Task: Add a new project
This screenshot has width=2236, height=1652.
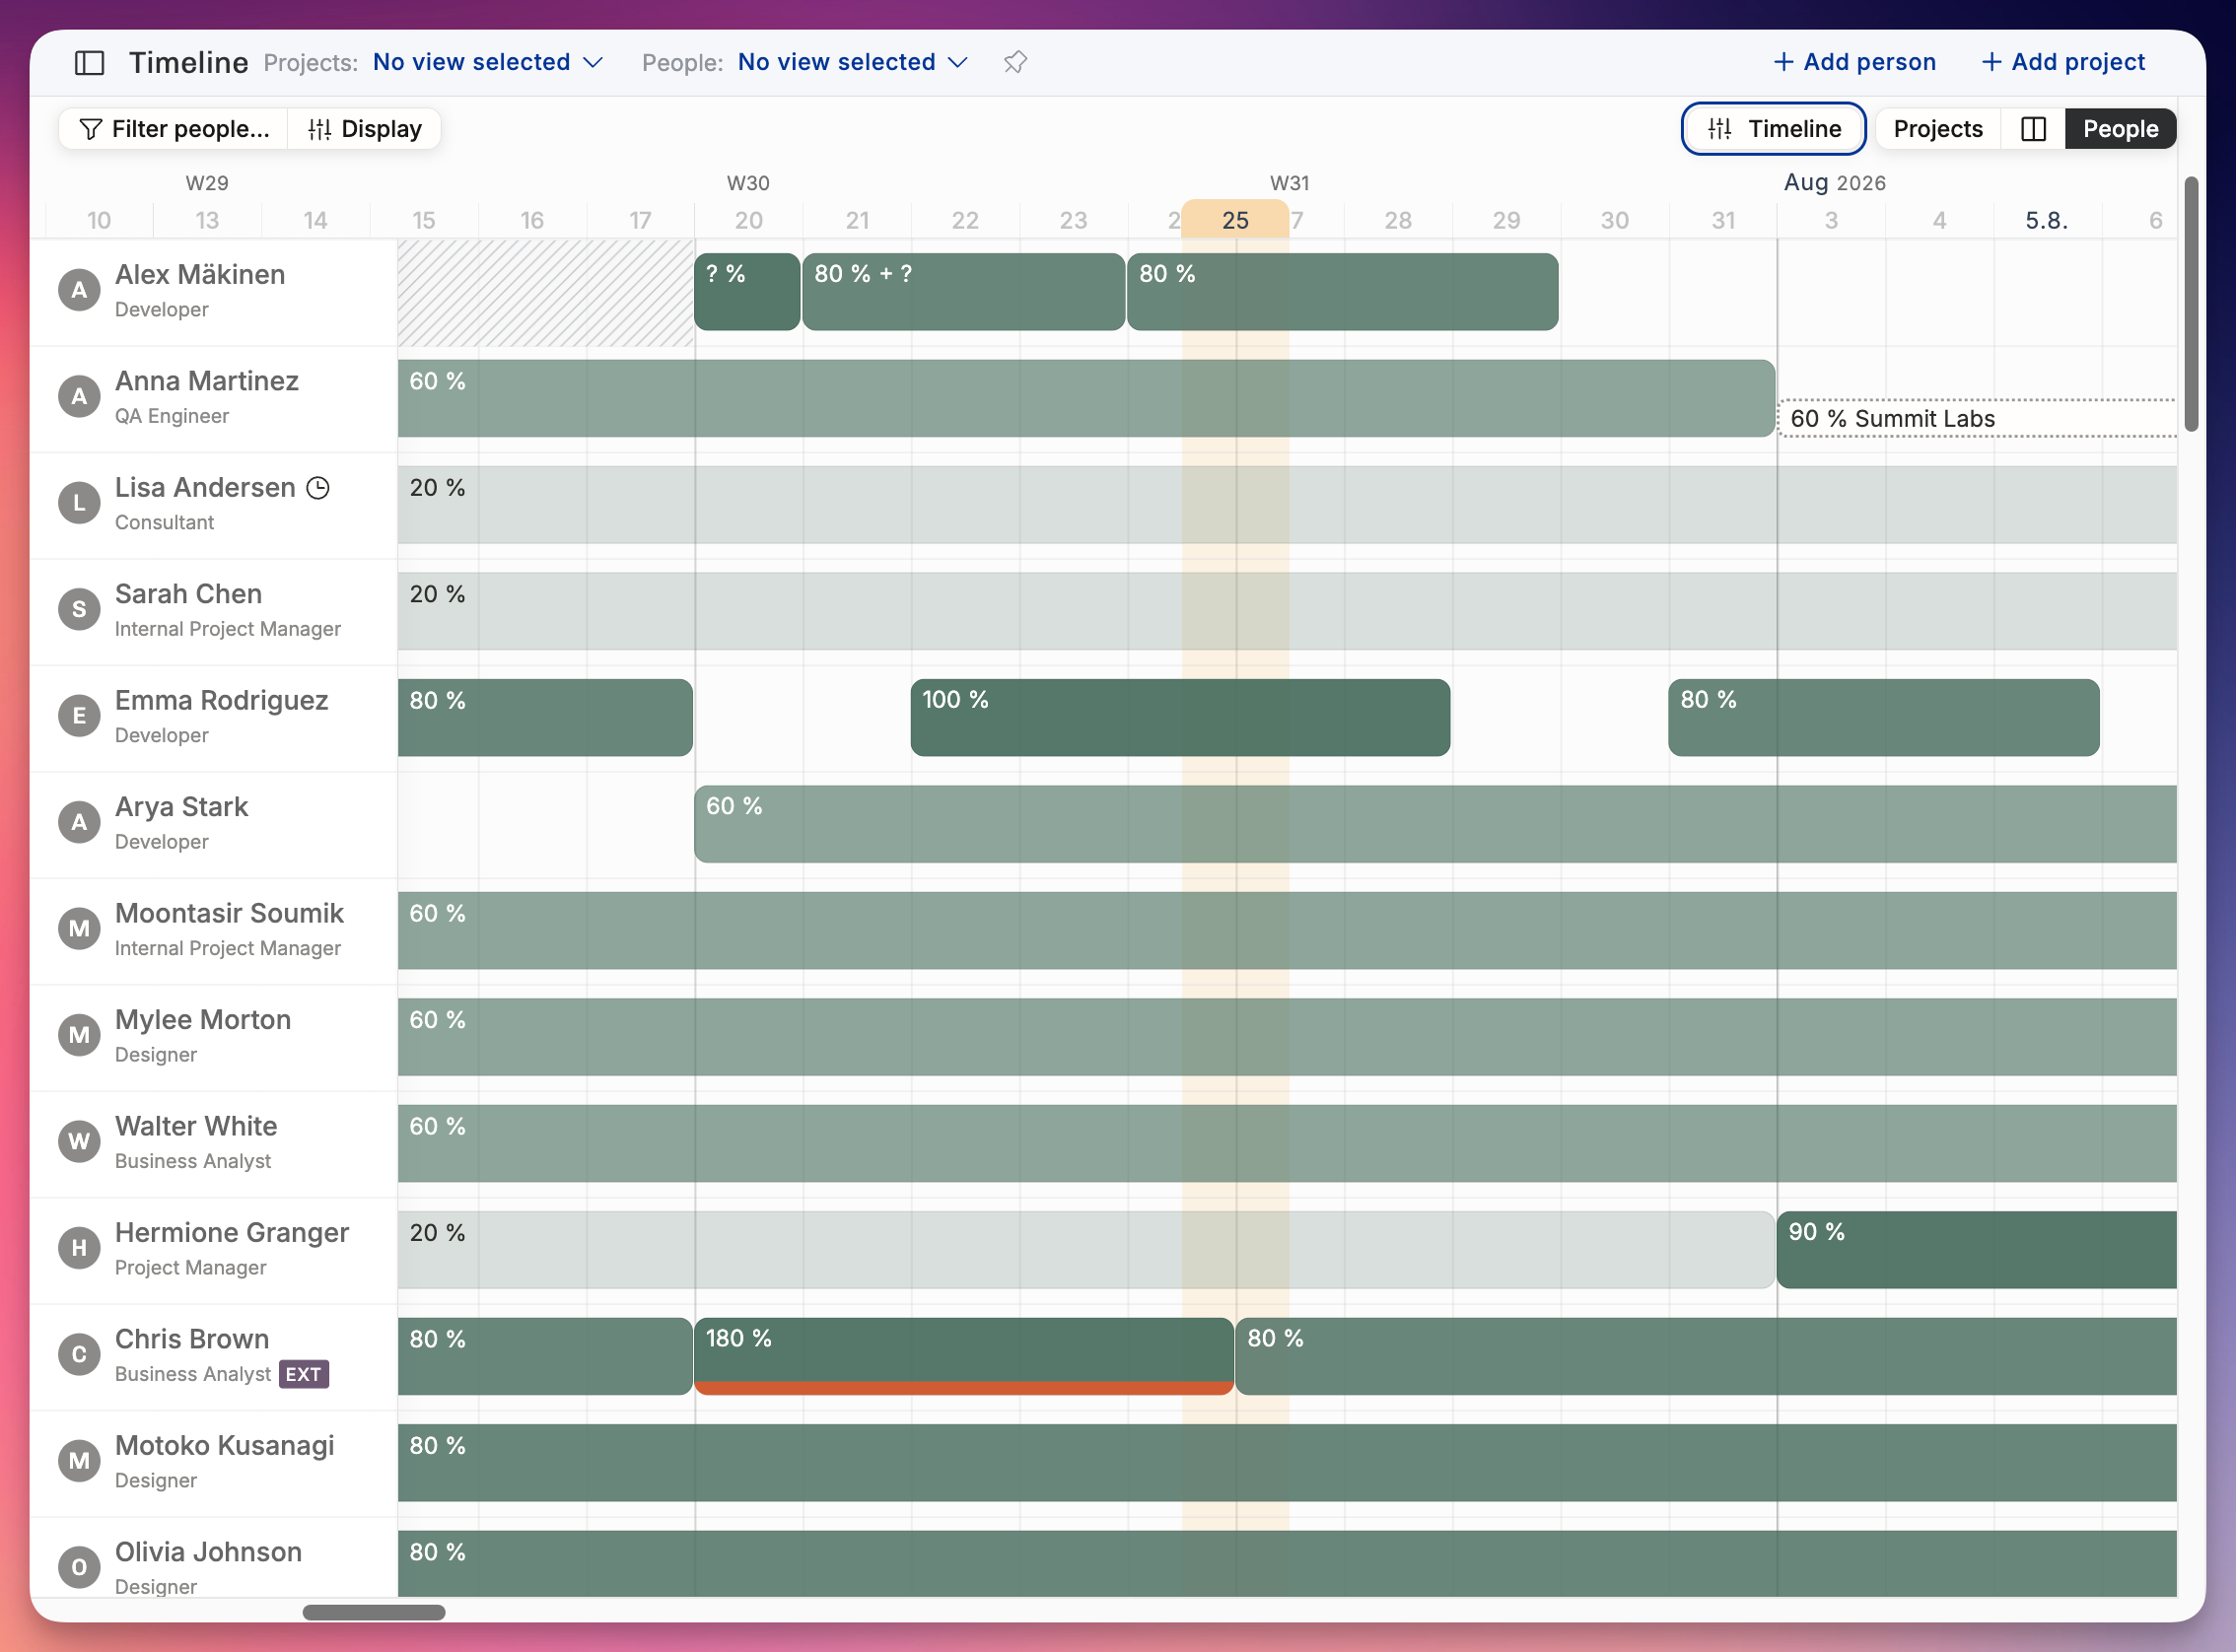Action: coord(2063,62)
